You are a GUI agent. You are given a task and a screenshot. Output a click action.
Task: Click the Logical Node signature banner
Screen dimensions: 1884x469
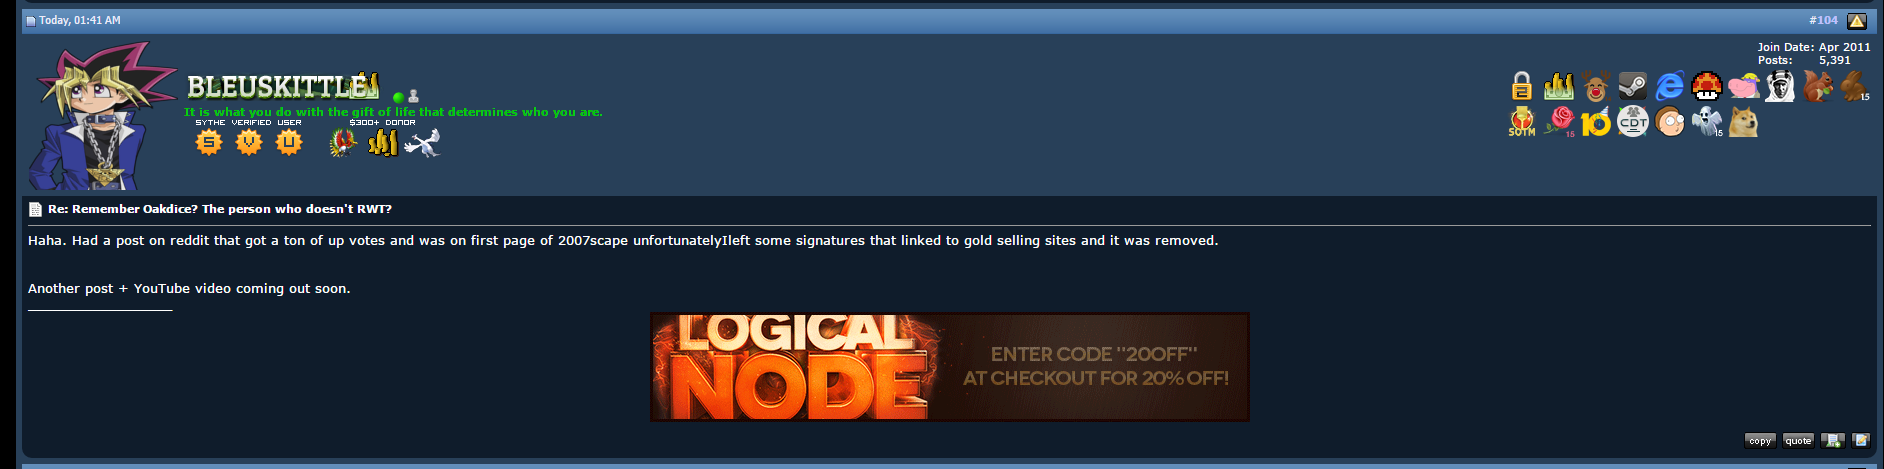[949, 367]
